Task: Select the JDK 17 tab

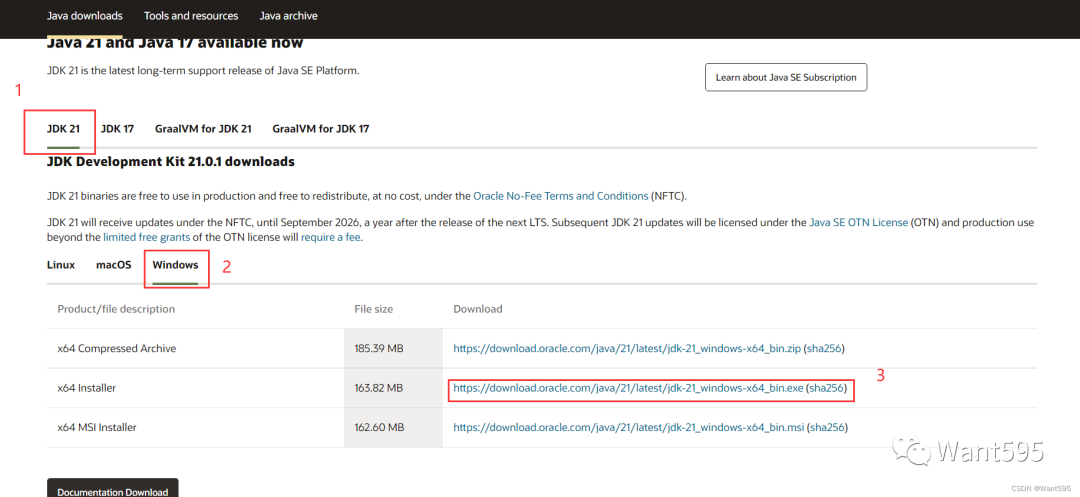Action: click(x=117, y=129)
